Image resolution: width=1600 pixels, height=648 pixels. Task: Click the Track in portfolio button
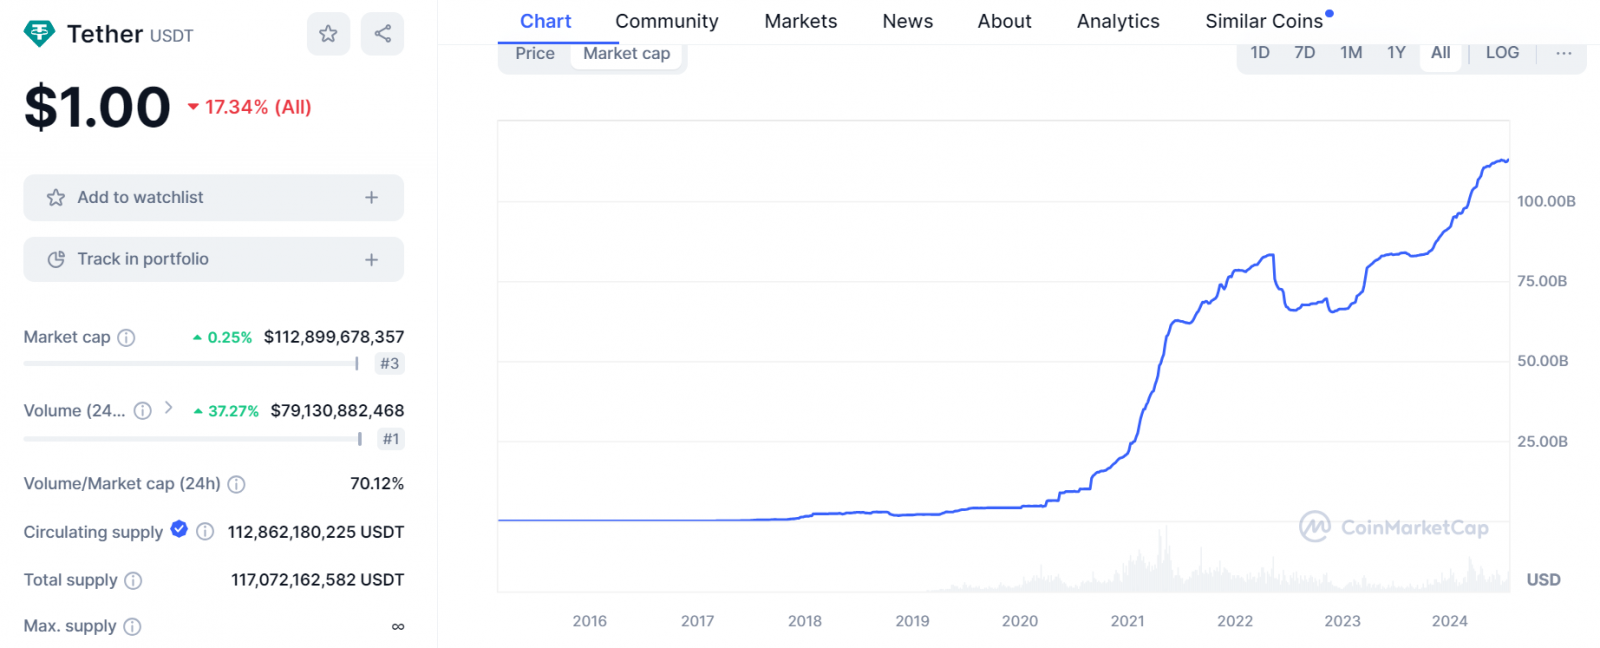213,259
